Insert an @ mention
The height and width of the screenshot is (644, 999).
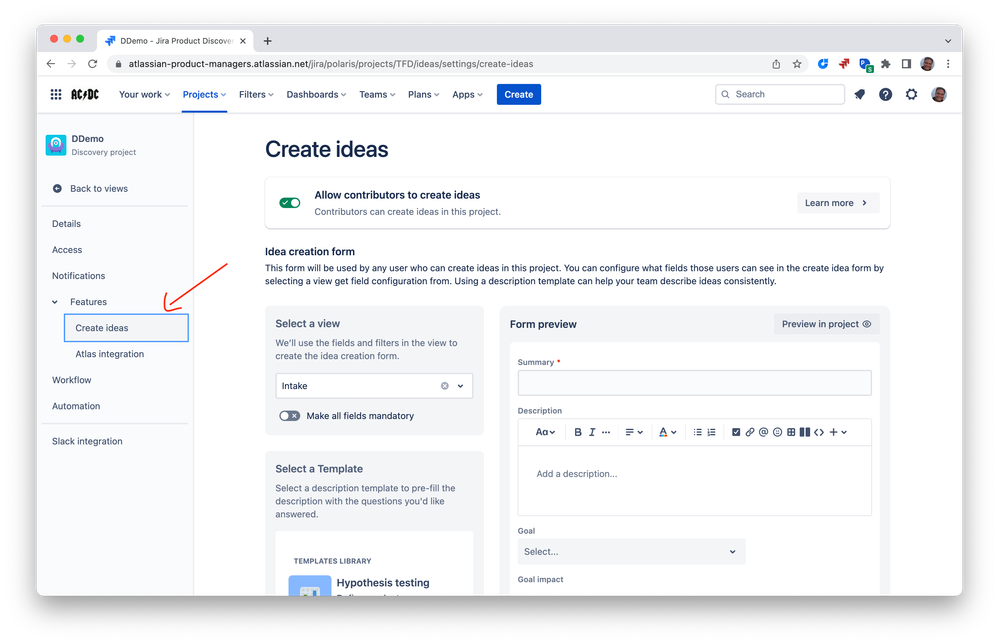(763, 432)
